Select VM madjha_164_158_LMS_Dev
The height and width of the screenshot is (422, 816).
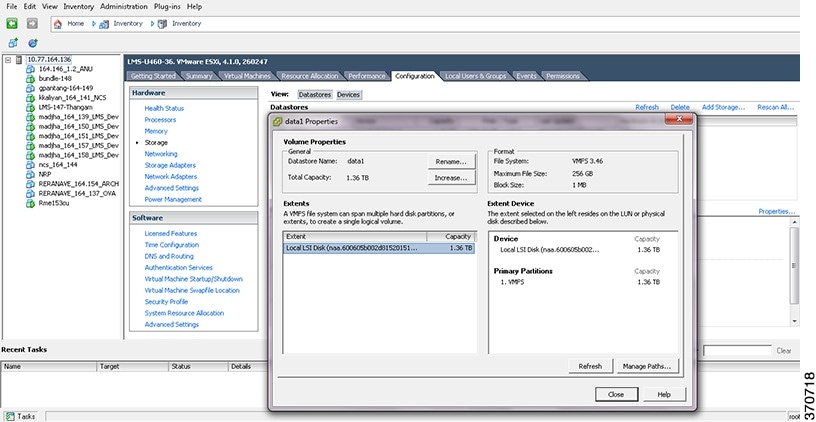click(79, 155)
